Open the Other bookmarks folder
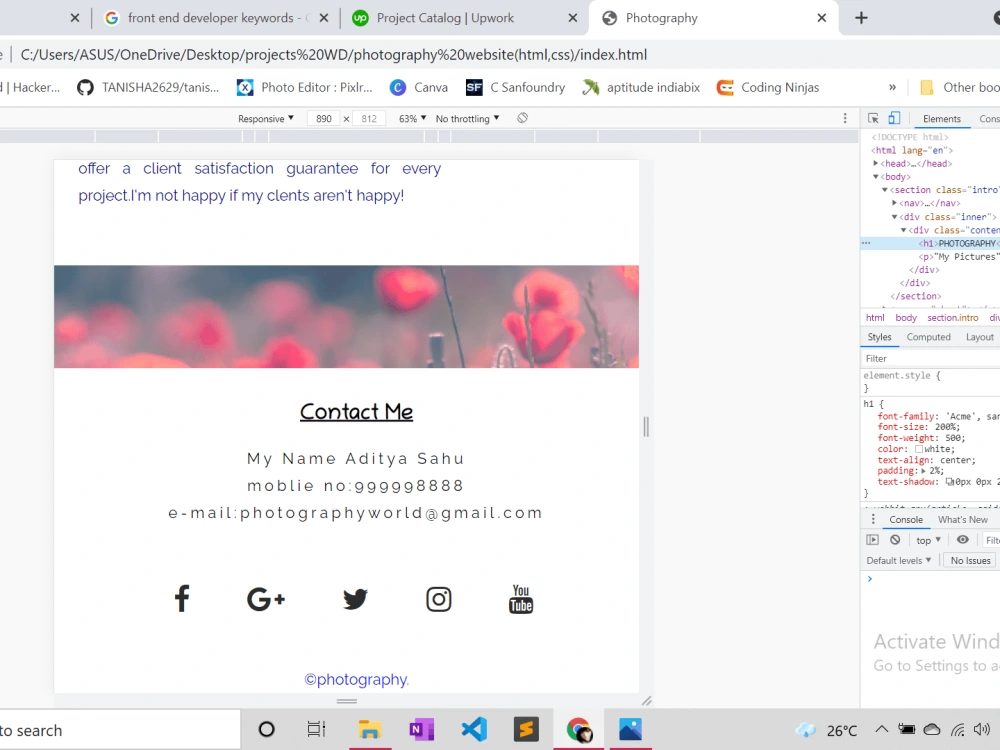Screen dimensions: 1000x750 pyautogui.click(x=960, y=87)
